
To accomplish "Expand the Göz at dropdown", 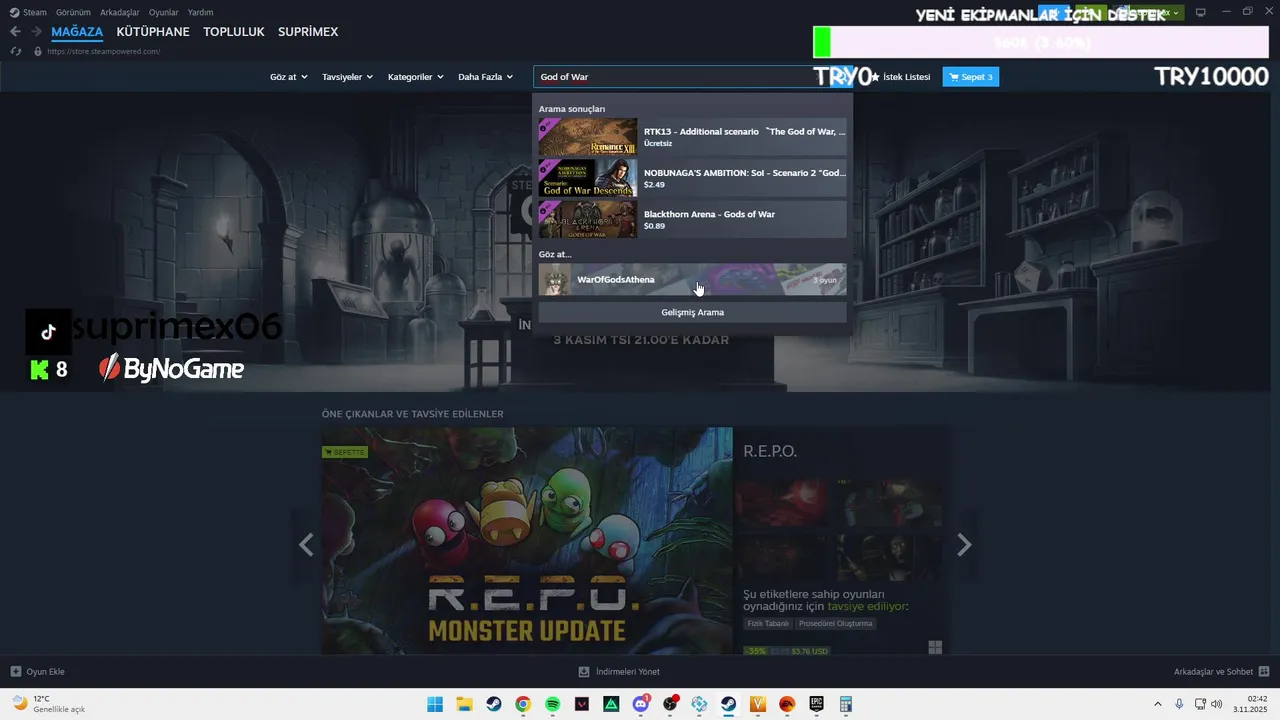I will 288,77.
